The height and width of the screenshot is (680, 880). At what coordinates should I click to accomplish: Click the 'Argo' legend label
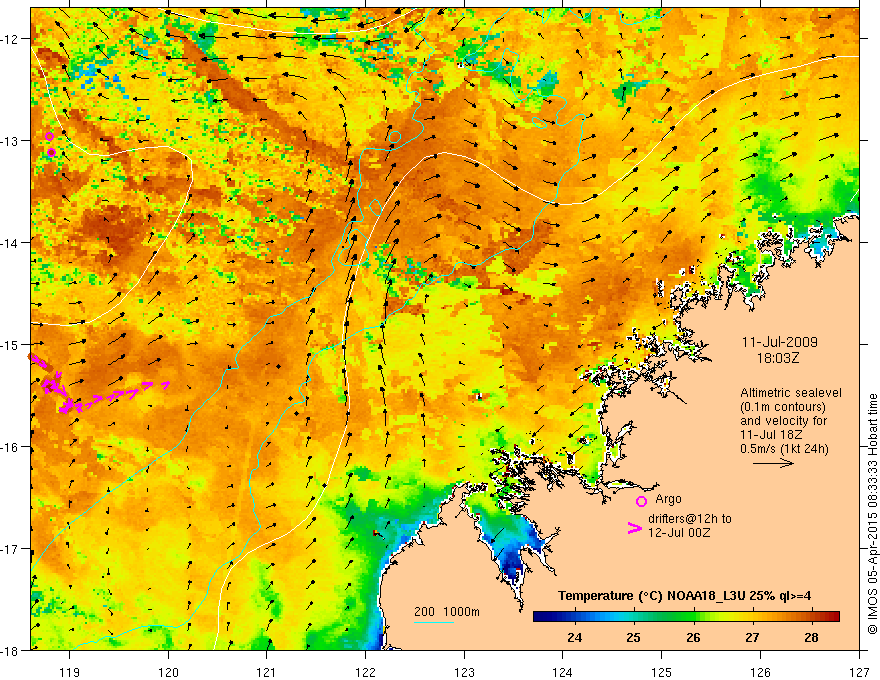click(x=668, y=499)
